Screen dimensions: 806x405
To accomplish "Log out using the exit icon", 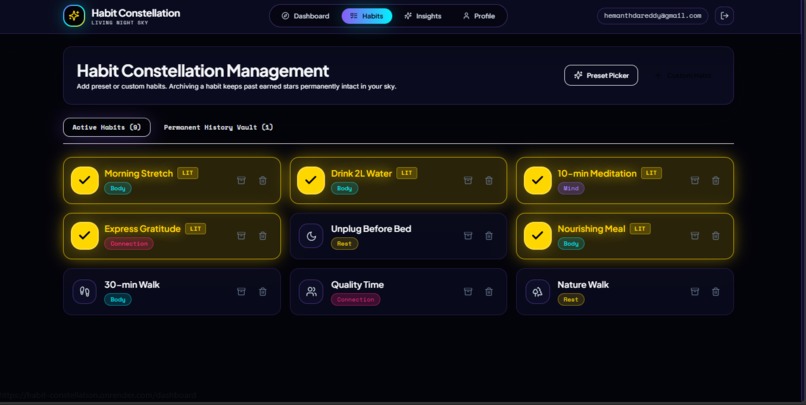I will click(x=724, y=16).
